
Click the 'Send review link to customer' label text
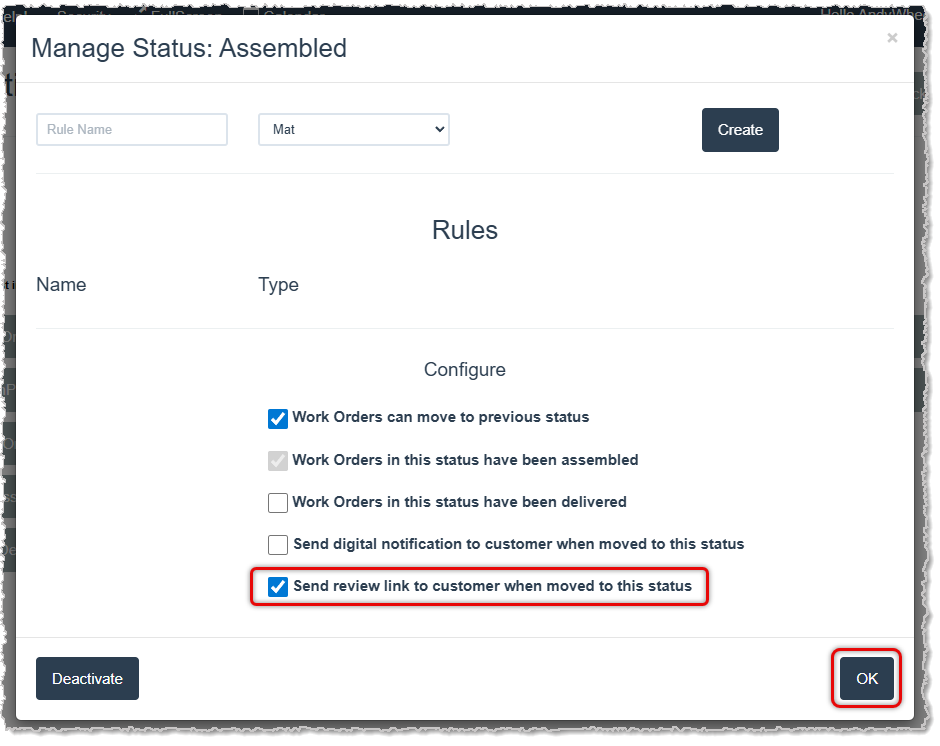tap(492, 587)
